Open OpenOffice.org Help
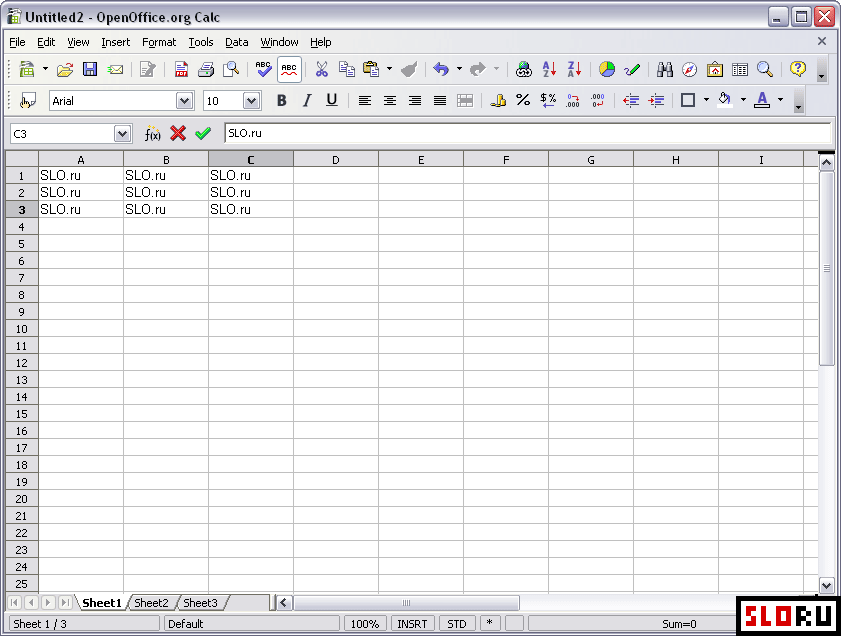The width and height of the screenshot is (841, 636). point(798,69)
